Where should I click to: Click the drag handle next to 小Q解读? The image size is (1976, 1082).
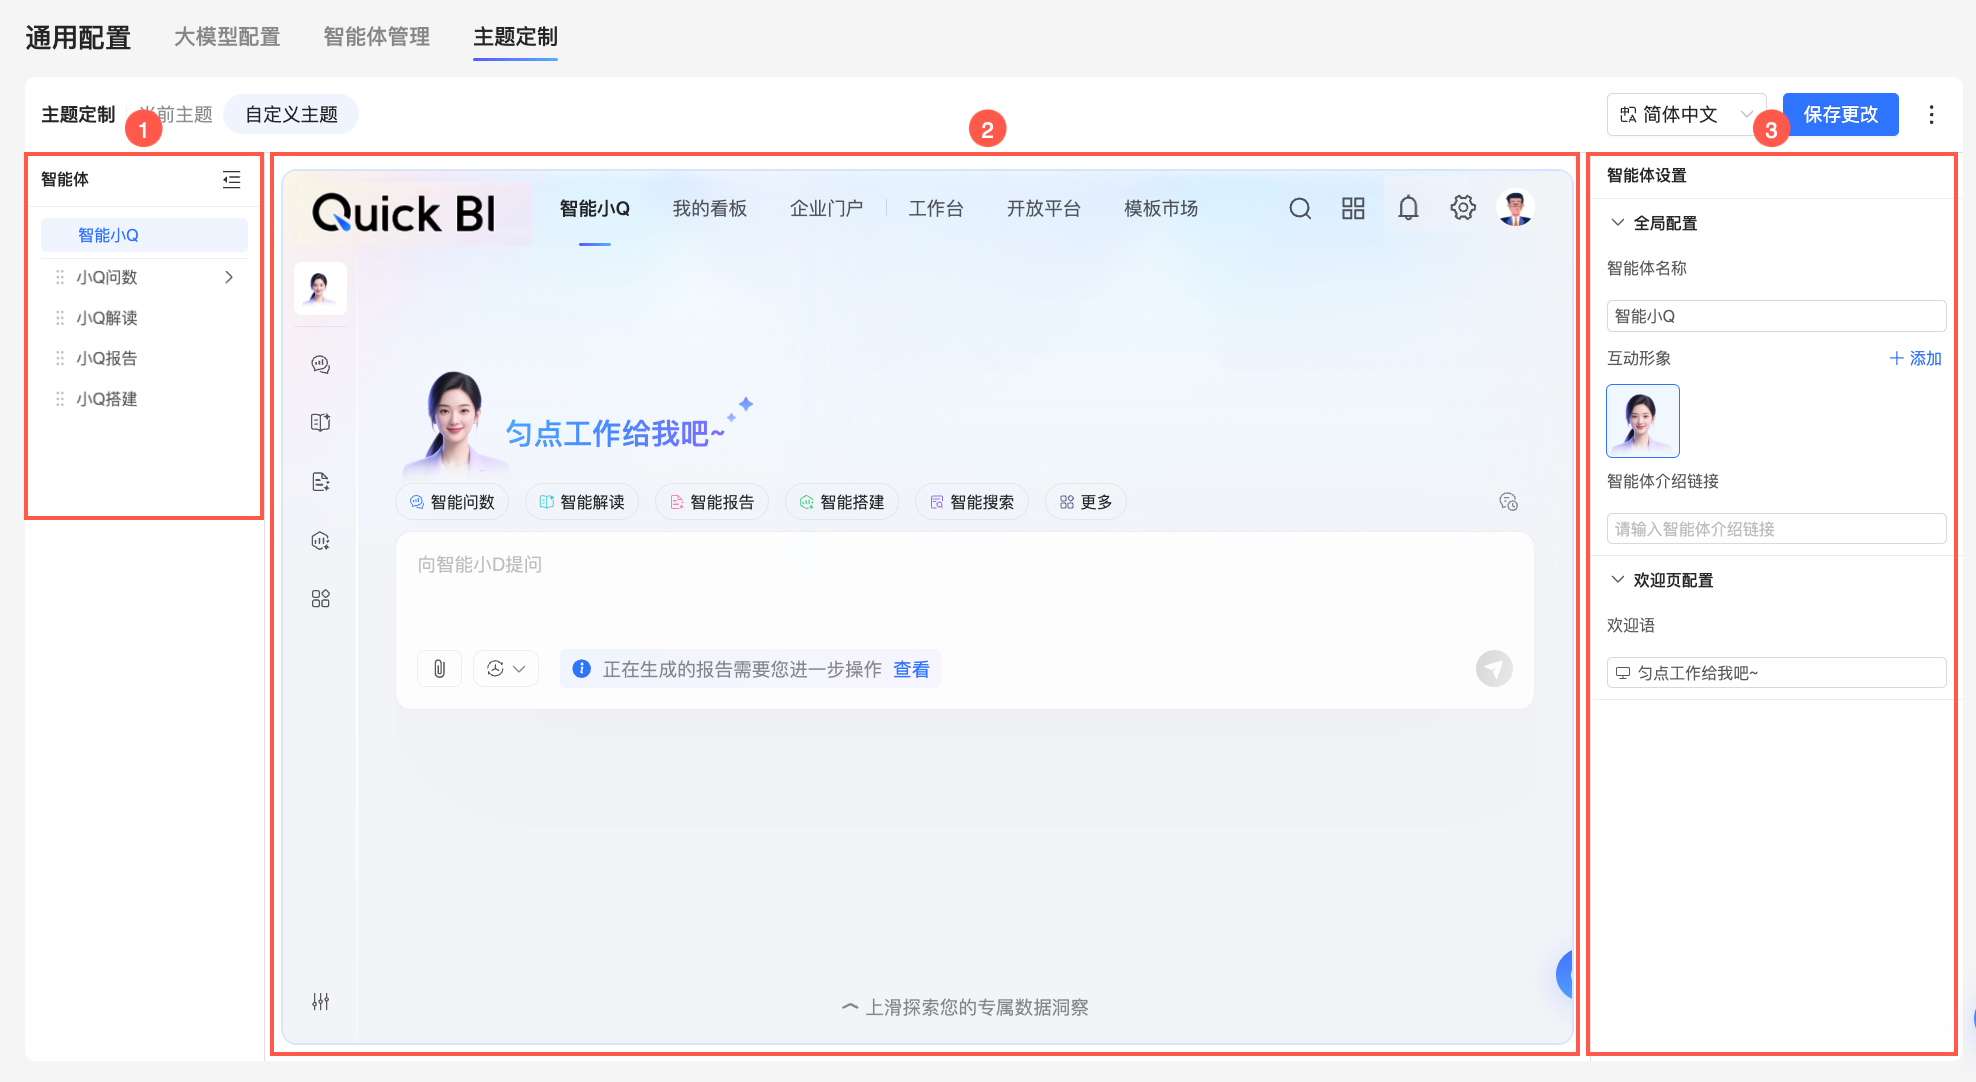click(x=60, y=318)
